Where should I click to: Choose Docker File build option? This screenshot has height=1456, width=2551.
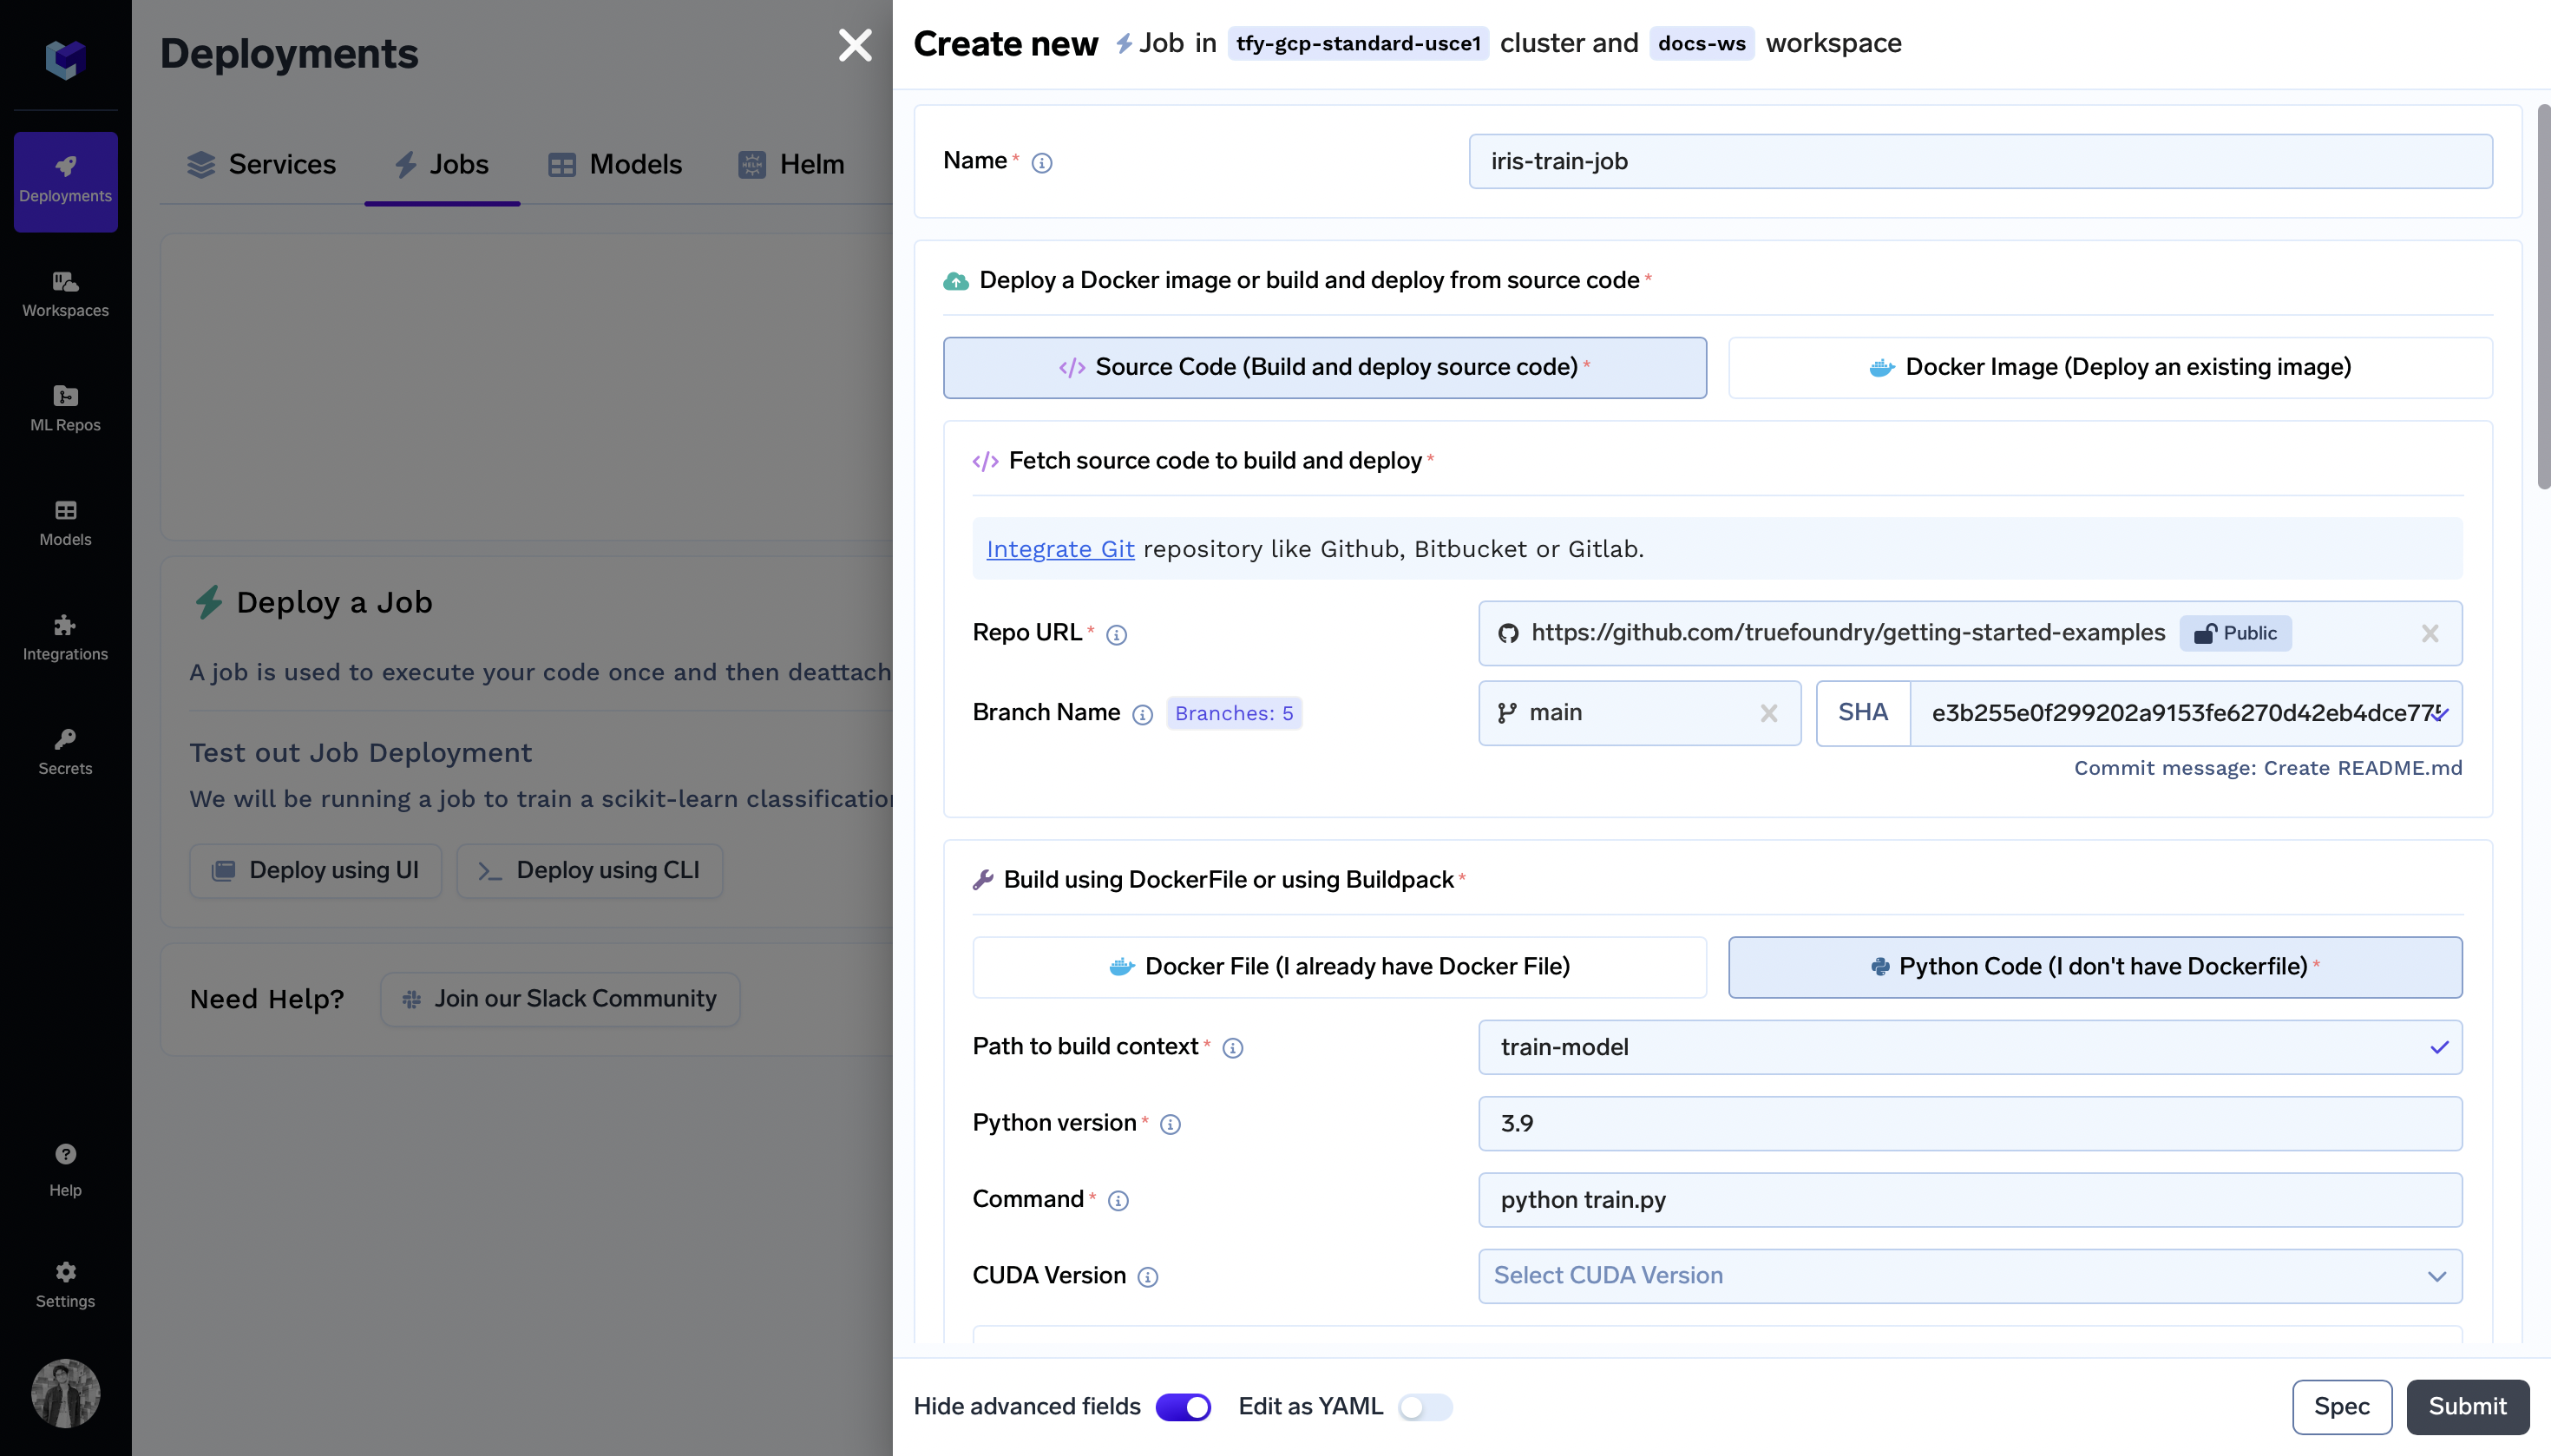click(x=1339, y=967)
